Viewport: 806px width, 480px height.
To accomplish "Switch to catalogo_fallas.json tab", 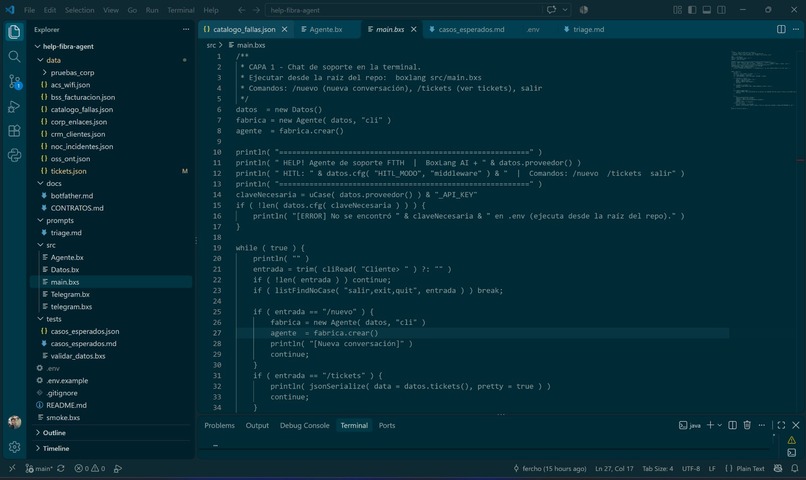I will (244, 29).
